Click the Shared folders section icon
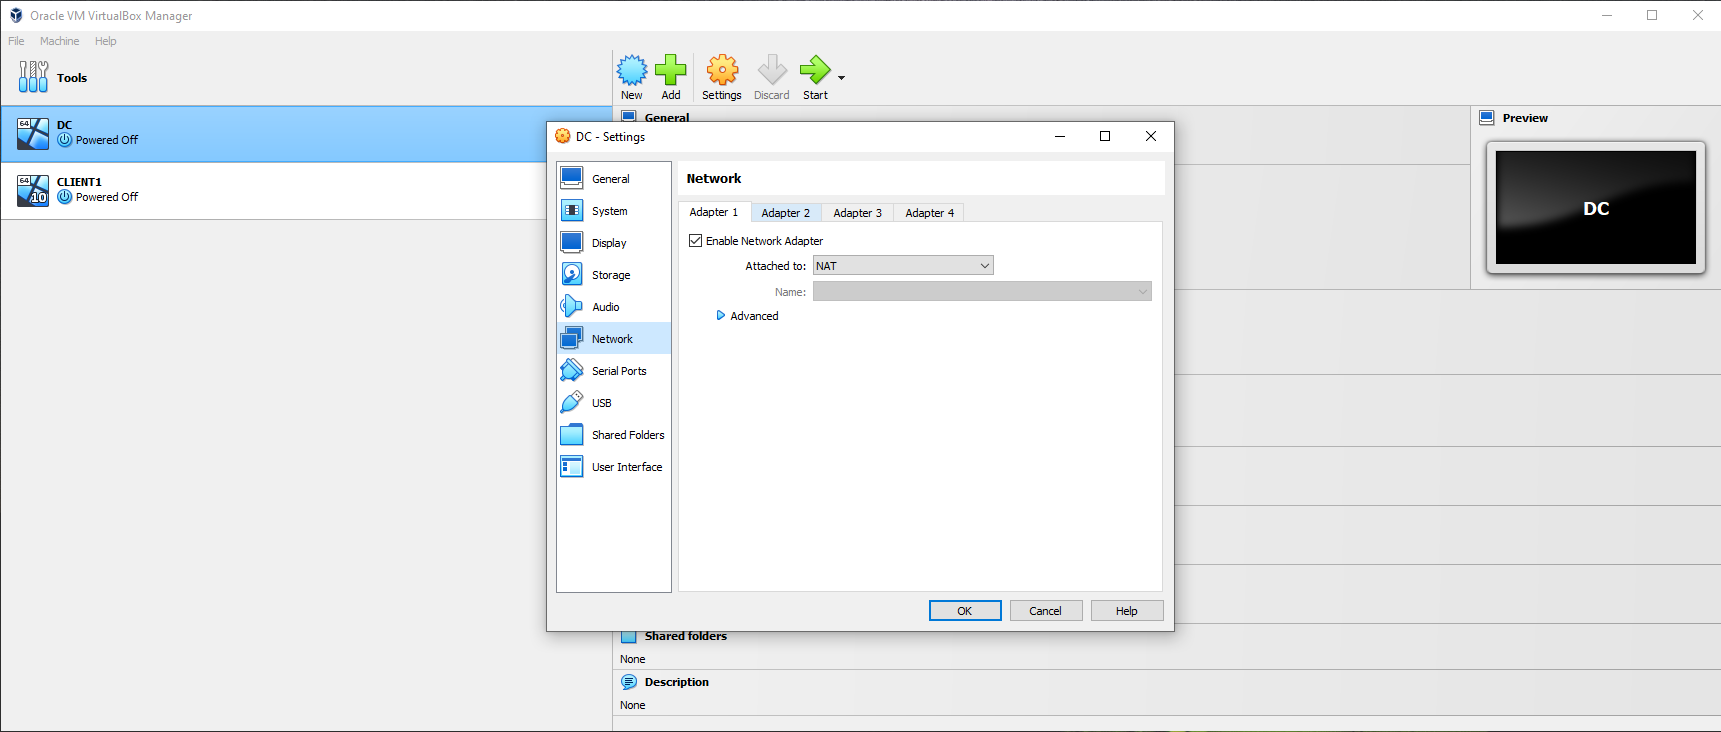The width and height of the screenshot is (1721, 732). 629,637
